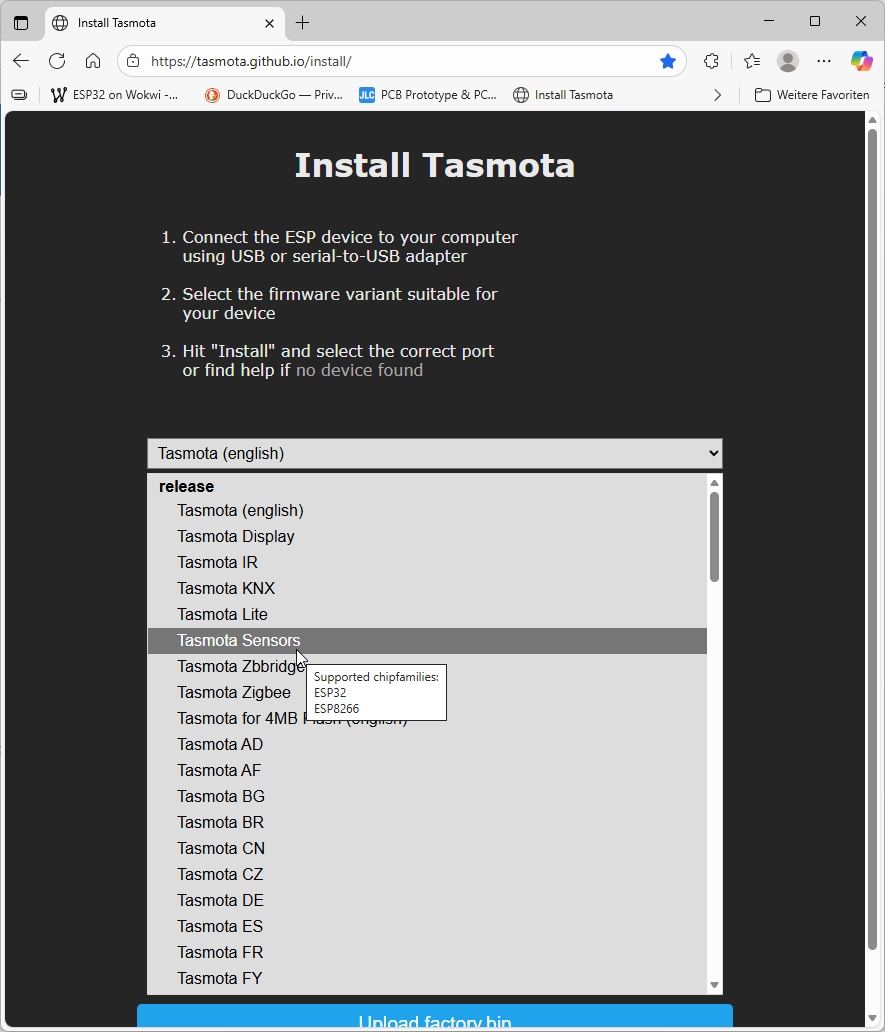Open the Copilot icon in the toolbar
Screen dimensions: 885x1032
[x=861, y=61]
